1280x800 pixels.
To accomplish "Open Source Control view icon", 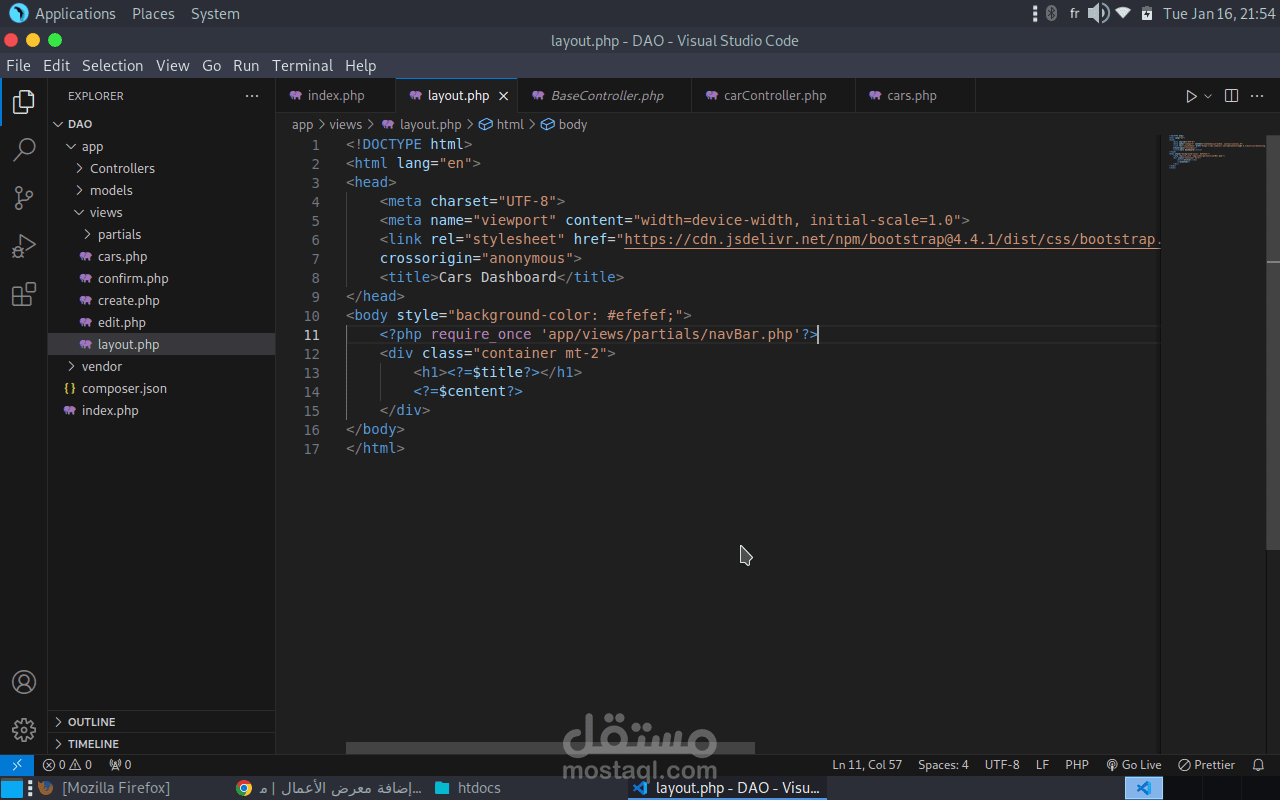I will pyautogui.click(x=24, y=198).
